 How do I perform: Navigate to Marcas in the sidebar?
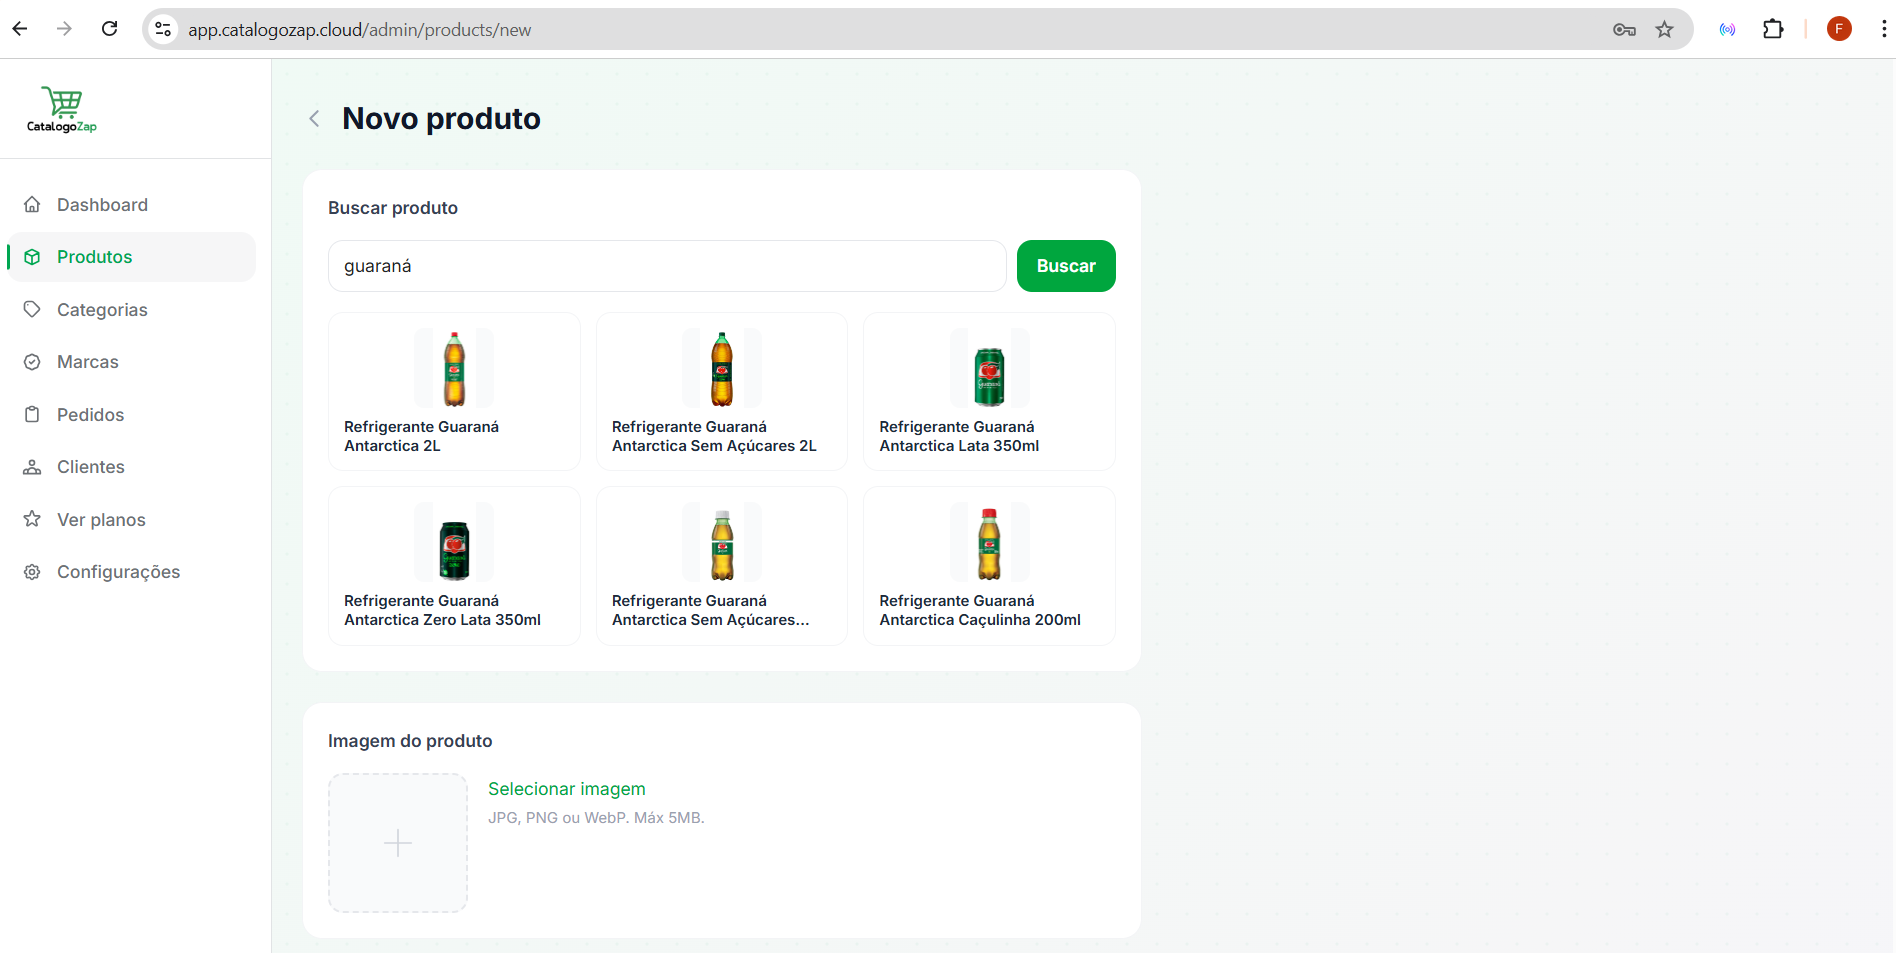132,362
